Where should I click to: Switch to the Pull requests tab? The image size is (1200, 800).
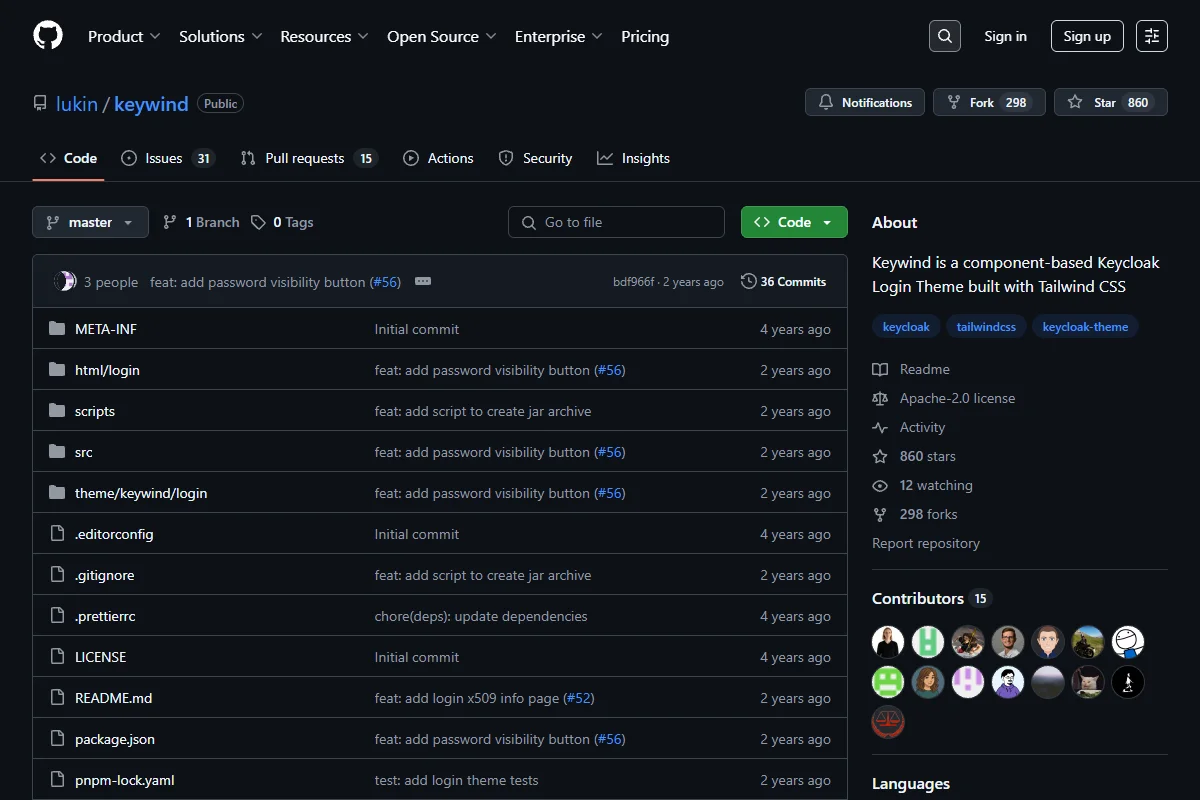[309, 158]
